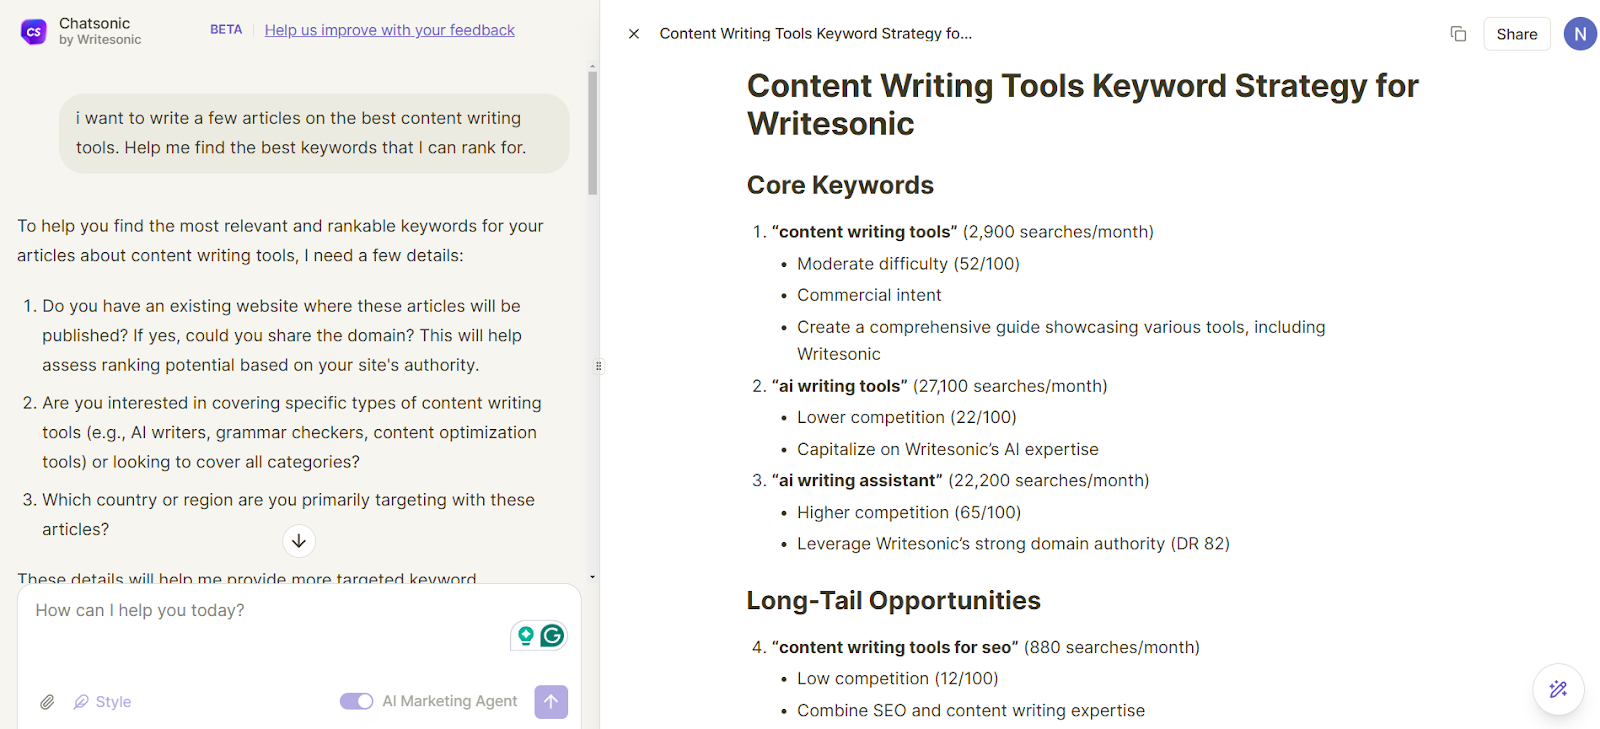Viewport: 1600px width, 729px height.
Task: Click the "ai writing assistant" keyword entry
Action: 960,481
